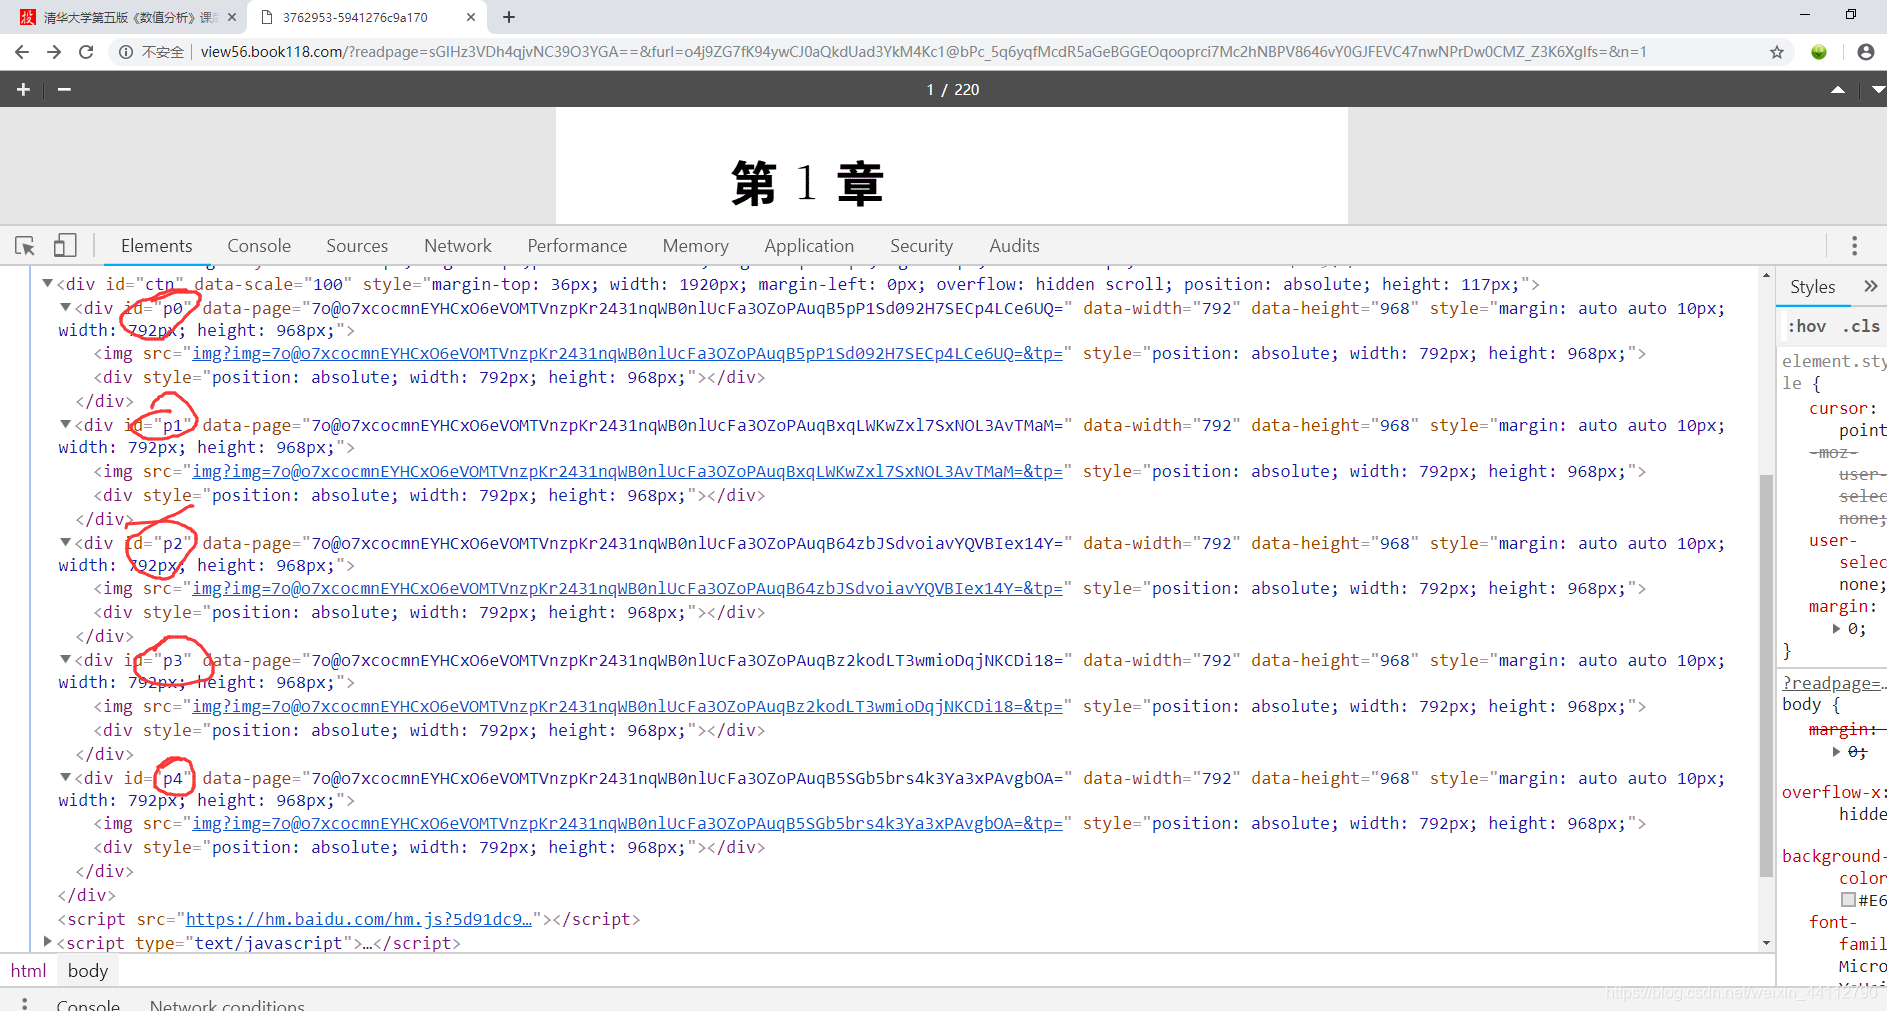The height and width of the screenshot is (1011, 1887).
Task: Click the address bar URL
Action: (x=923, y=52)
